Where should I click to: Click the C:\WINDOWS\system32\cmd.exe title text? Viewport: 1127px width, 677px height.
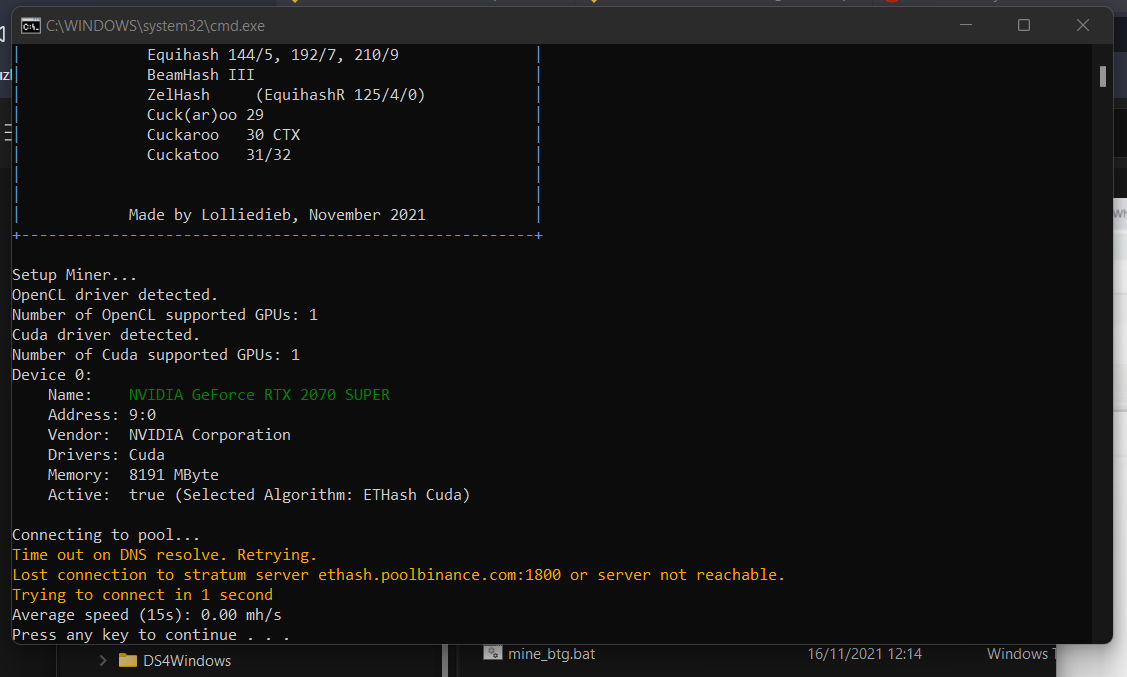point(155,26)
